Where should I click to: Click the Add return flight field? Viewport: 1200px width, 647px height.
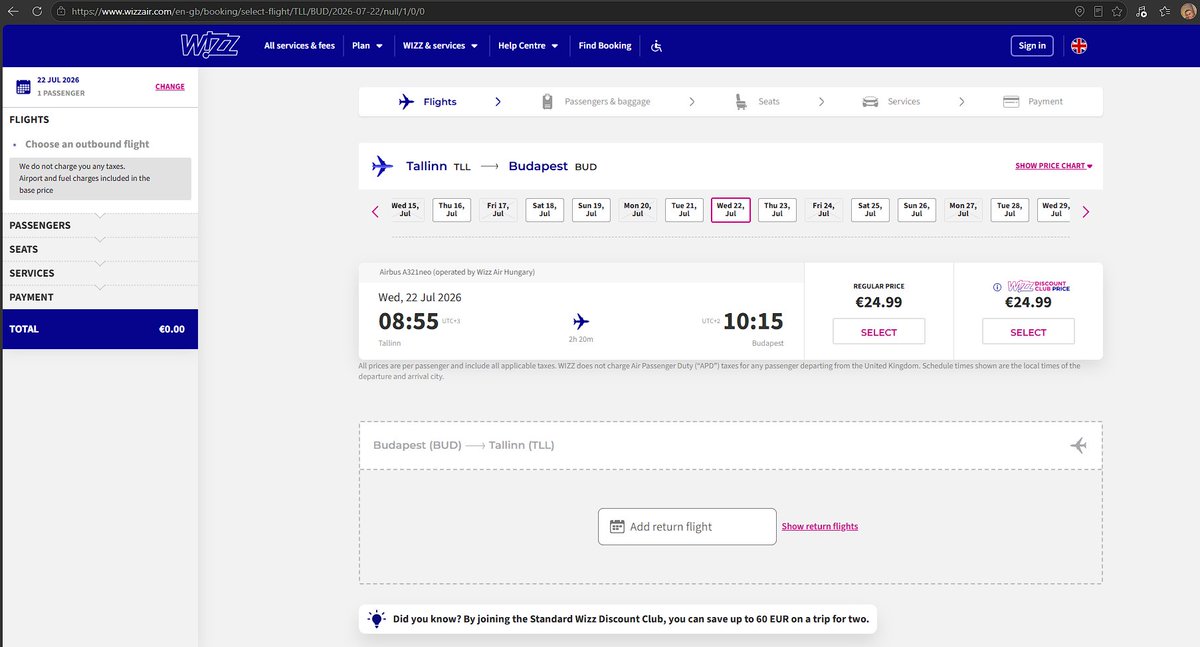coord(687,527)
